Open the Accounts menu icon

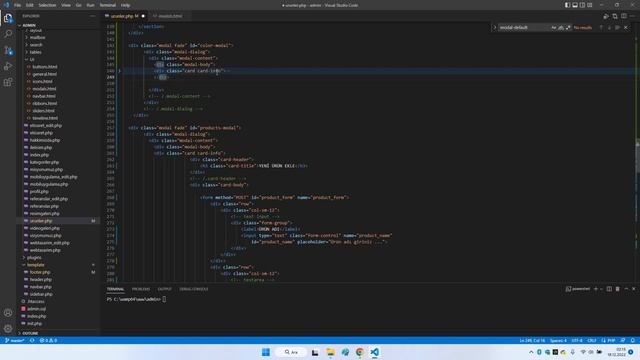pos(8,313)
